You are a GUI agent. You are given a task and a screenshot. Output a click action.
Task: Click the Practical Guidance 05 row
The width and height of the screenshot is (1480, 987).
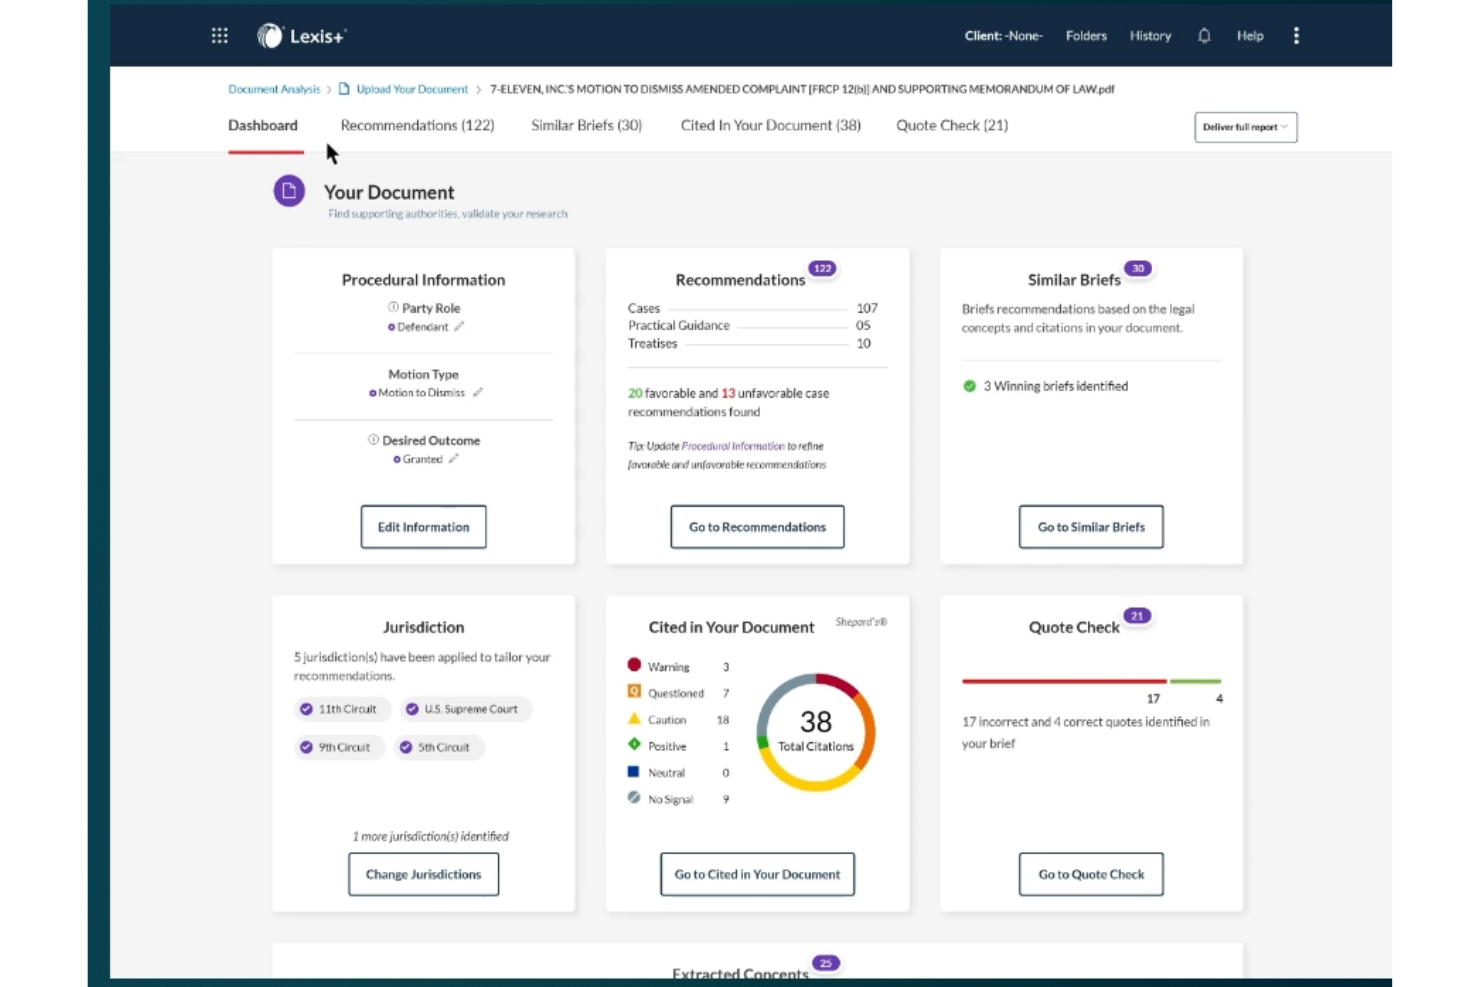pyautogui.click(x=750, y=325)
